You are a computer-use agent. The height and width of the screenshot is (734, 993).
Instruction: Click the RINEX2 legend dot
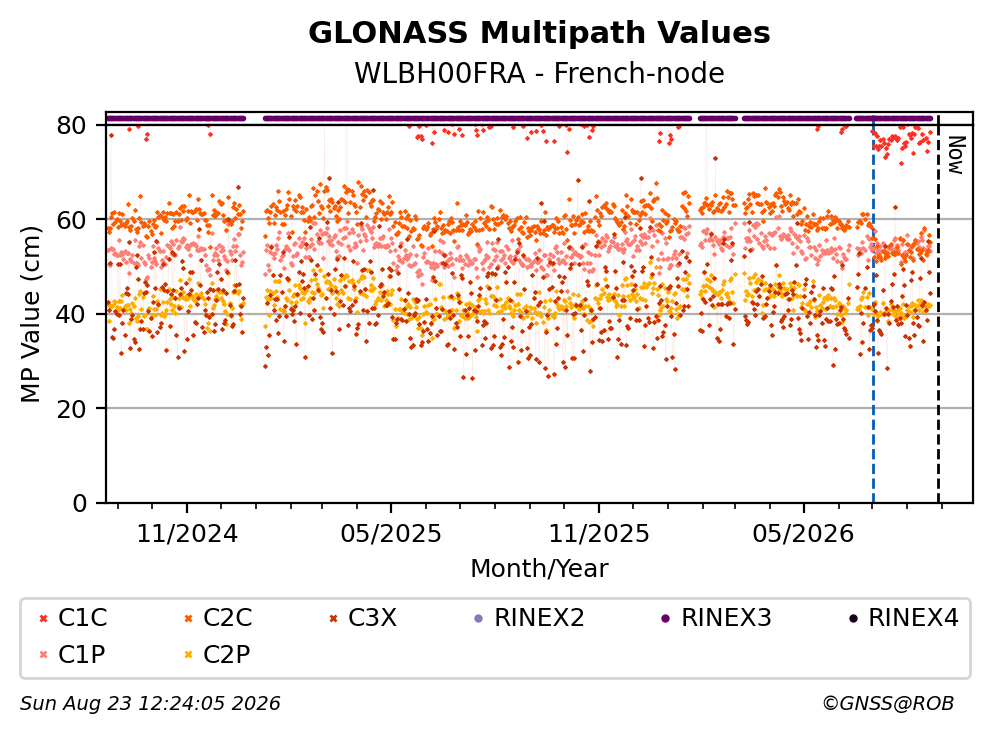(x=479, y=619)
